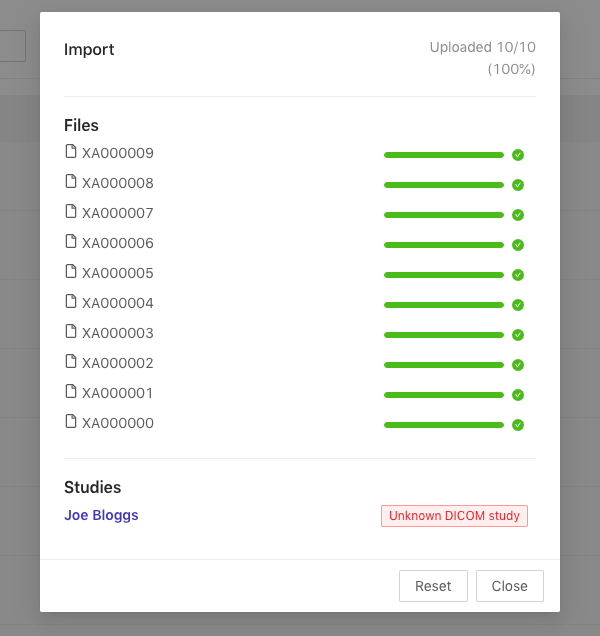This screenshot has width=600, height=636.
Task: Click the green success checkmark for XA000009
Action: coord(518,155)
